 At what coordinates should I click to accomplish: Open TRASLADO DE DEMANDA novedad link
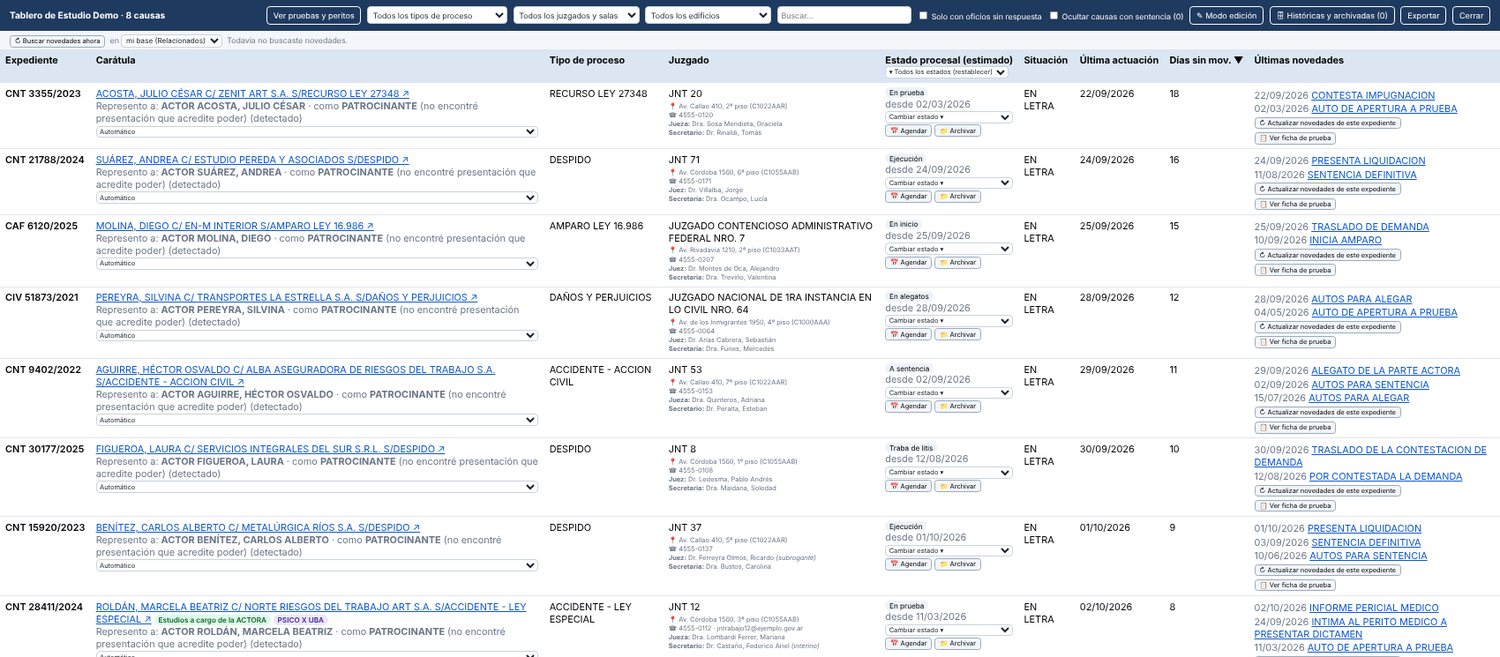[x=1370, y=227]
